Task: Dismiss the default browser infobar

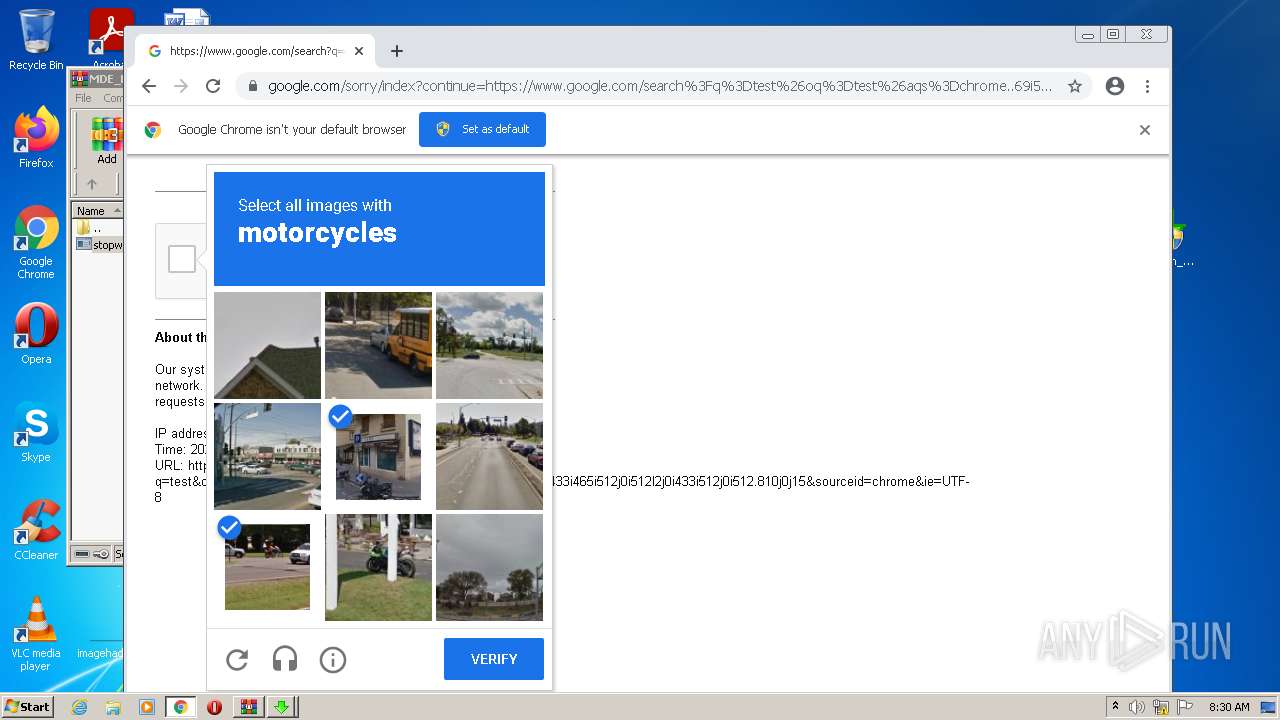Action: click(1145, 130)
